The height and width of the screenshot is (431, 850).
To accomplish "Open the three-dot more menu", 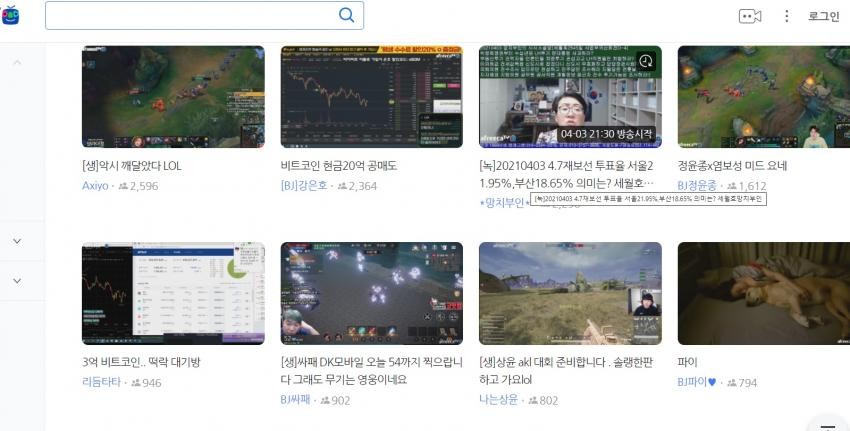I will pos(787,16).
